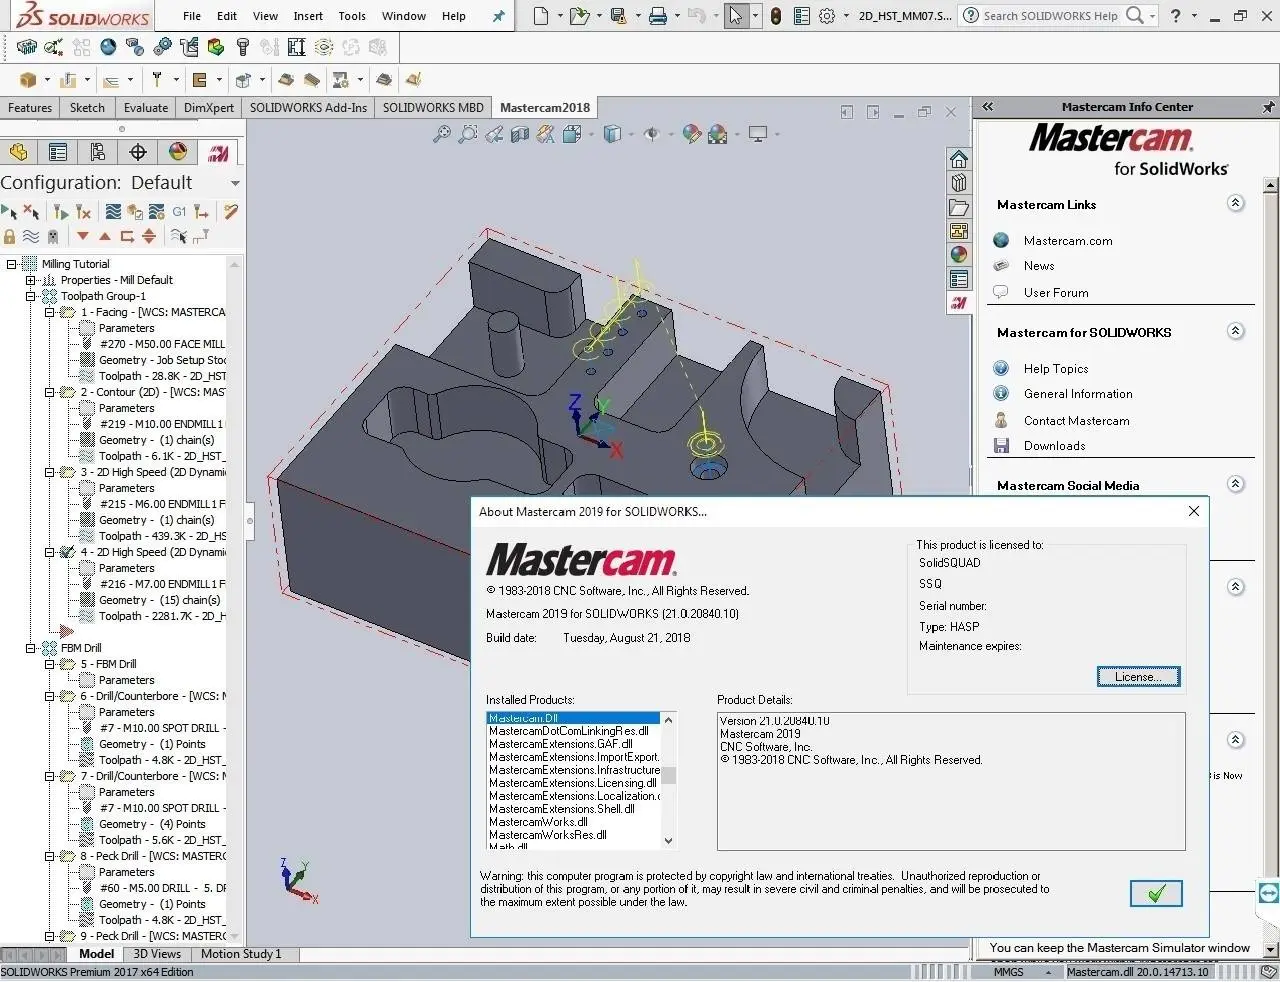
Task: Close the About Mastercam 2019 dialog
Action: [x=1193, y=511]
